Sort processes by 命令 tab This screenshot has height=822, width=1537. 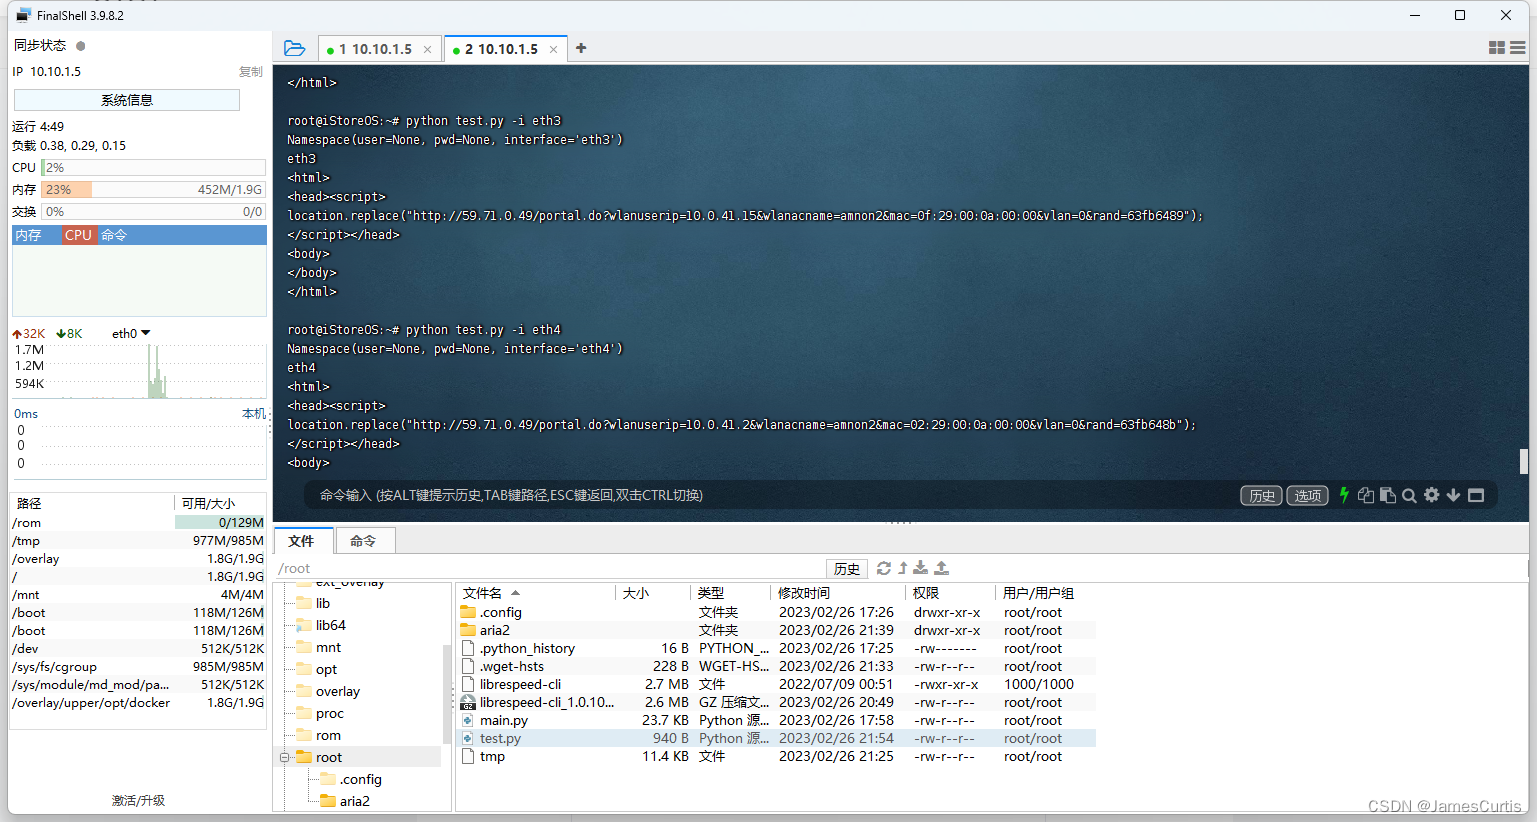click(114, 235)
